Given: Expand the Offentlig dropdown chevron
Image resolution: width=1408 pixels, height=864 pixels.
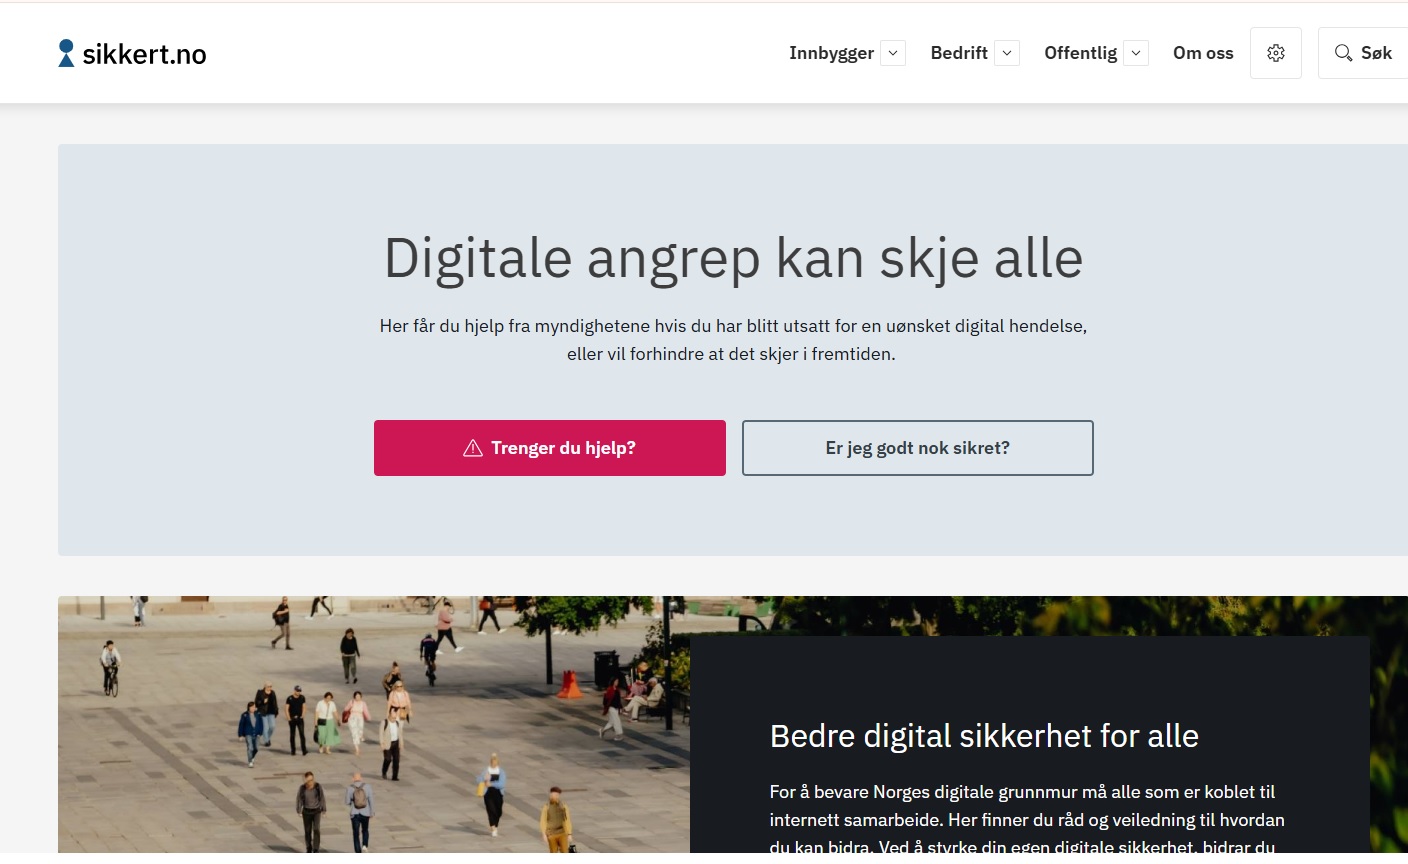Looking at the screenshot, I should (1136, 53).
